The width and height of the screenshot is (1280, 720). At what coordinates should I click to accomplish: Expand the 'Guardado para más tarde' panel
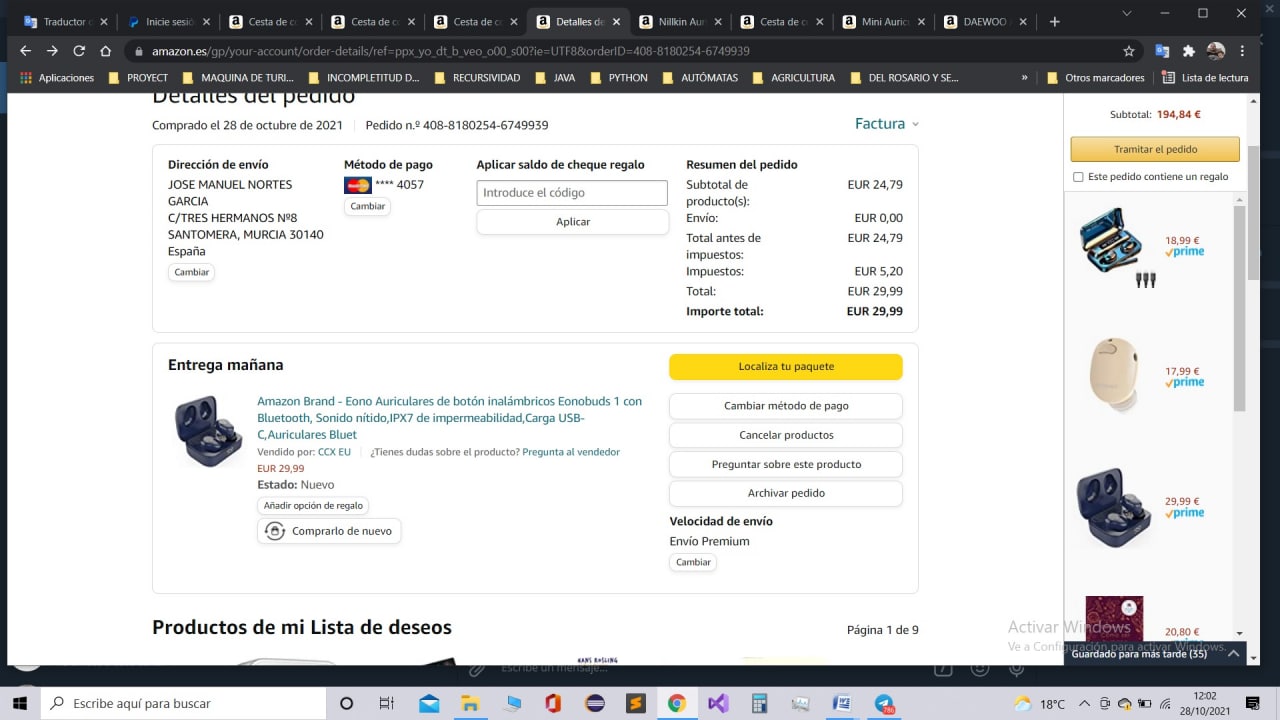click(x=1233, y=654)
